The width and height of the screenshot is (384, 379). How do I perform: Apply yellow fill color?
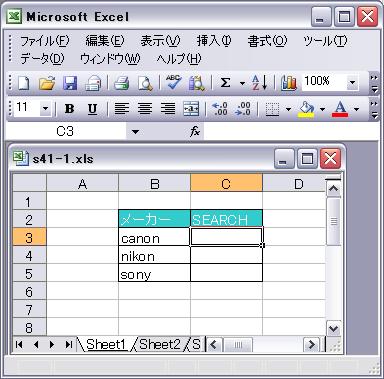pos(306,109)
